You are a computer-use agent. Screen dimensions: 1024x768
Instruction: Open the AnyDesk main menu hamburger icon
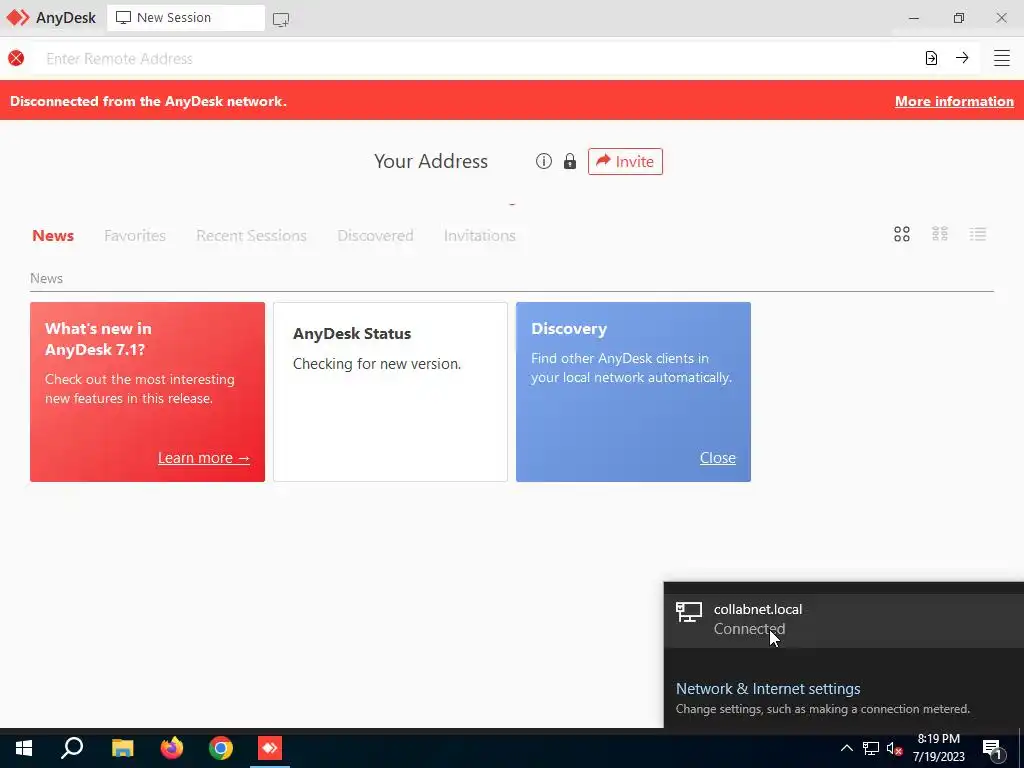tap(1001, 58)
